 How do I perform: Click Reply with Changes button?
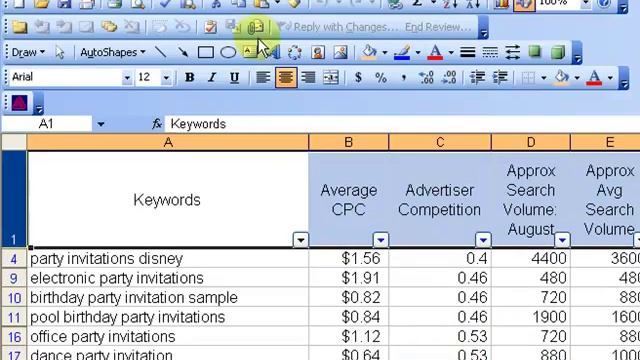click(337, 27)
